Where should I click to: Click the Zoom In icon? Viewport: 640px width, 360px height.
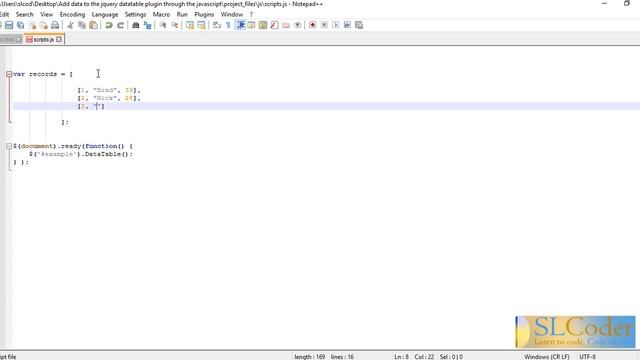click(163, 25)
